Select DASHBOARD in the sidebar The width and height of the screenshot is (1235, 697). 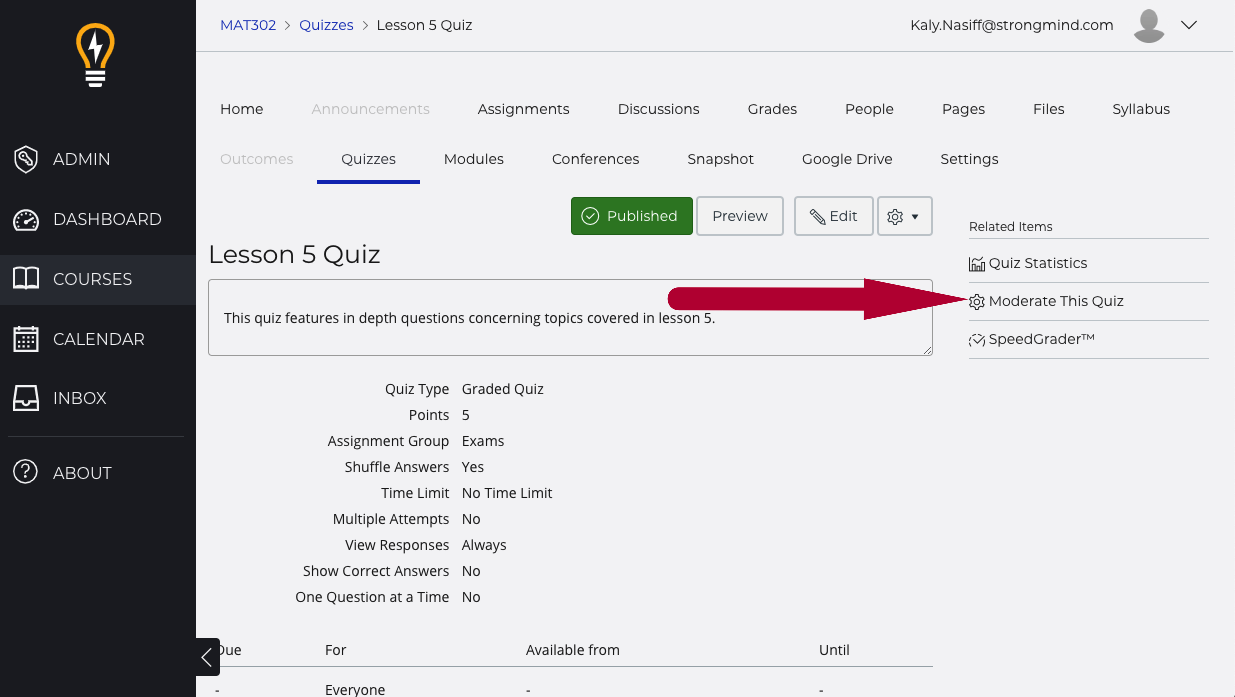point(98,219)
